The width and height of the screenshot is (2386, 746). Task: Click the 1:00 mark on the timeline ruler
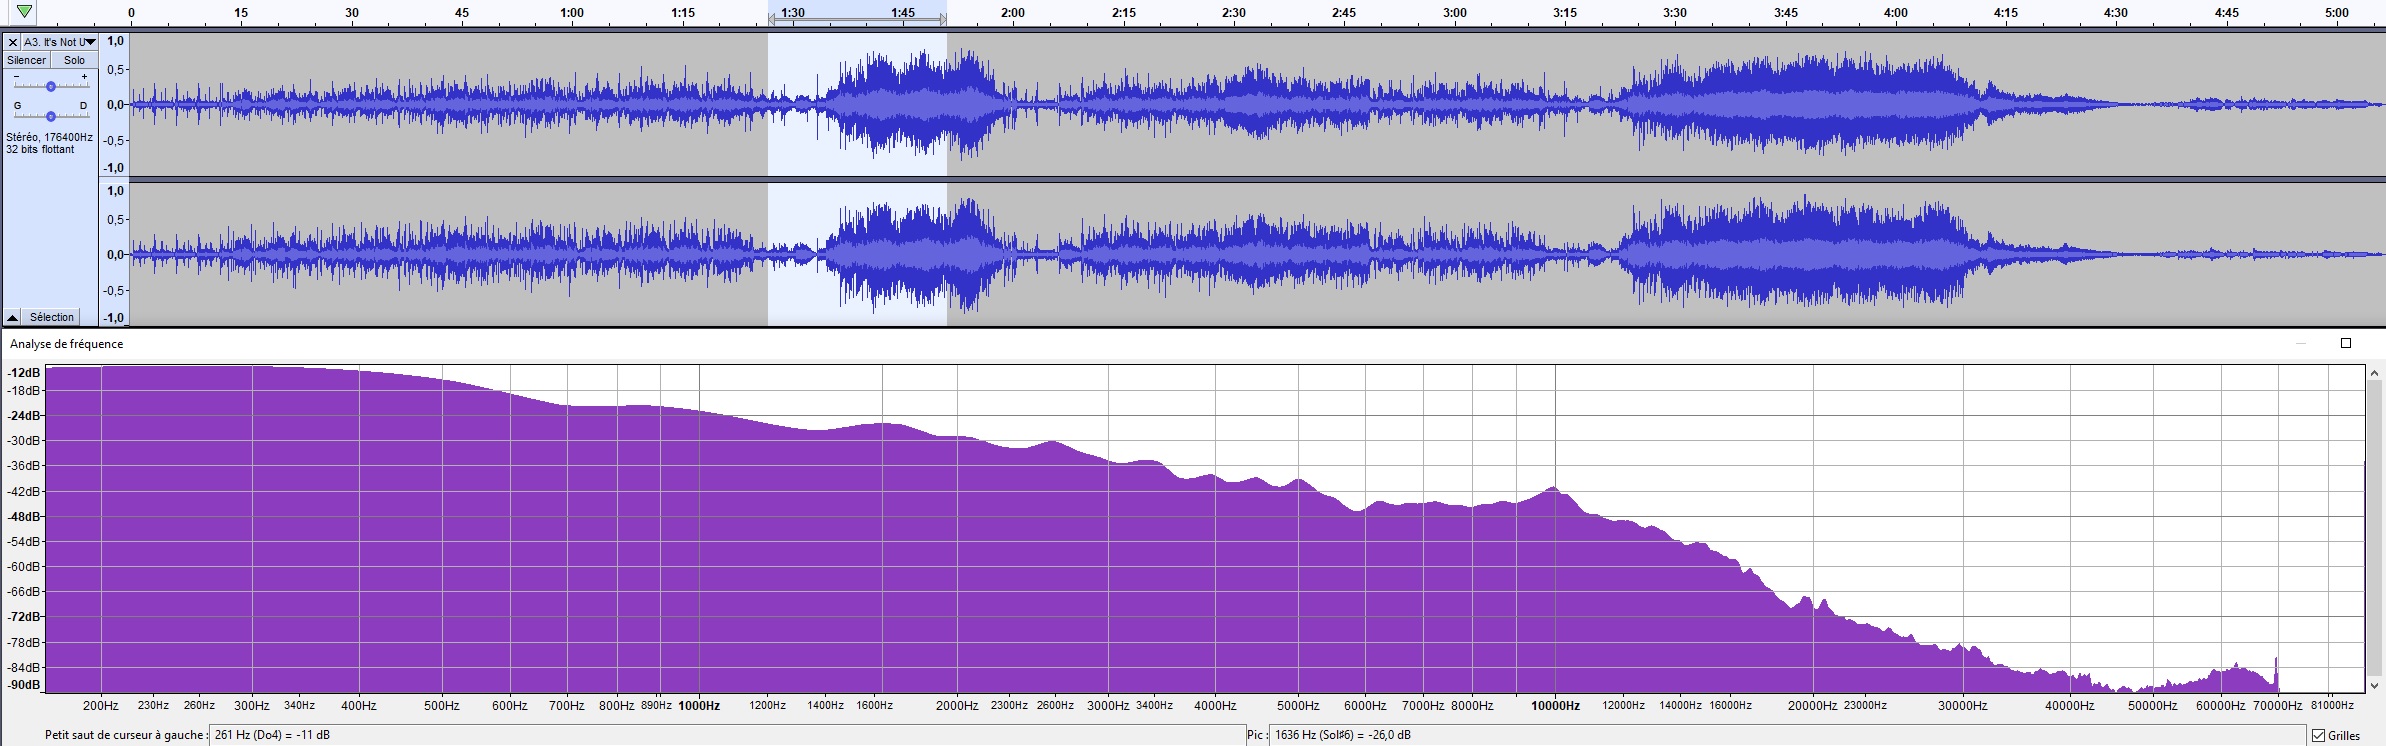[x=572, y=13]
